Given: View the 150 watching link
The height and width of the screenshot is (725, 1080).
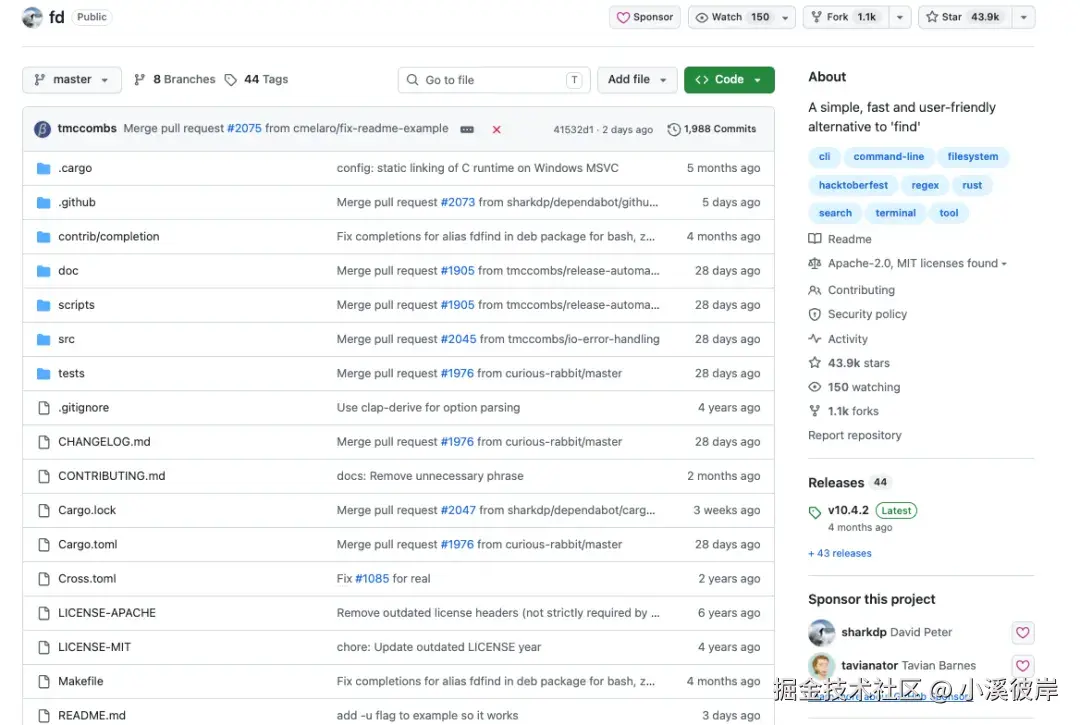Looking at the screenshot, I should point(855,387).
